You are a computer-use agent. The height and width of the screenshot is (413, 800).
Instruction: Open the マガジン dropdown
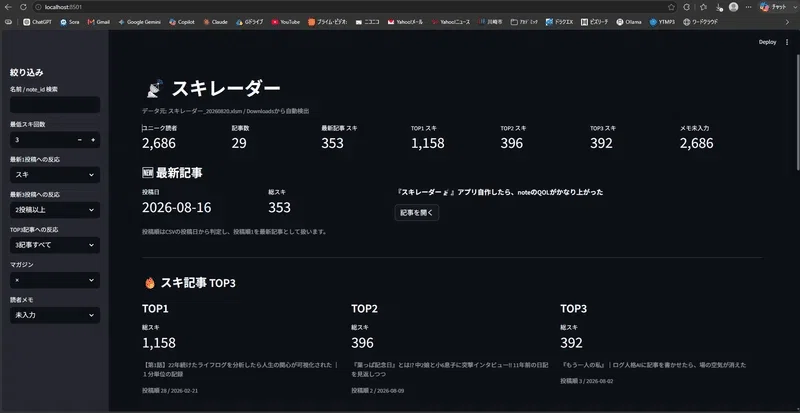click(x=55, y=280)
